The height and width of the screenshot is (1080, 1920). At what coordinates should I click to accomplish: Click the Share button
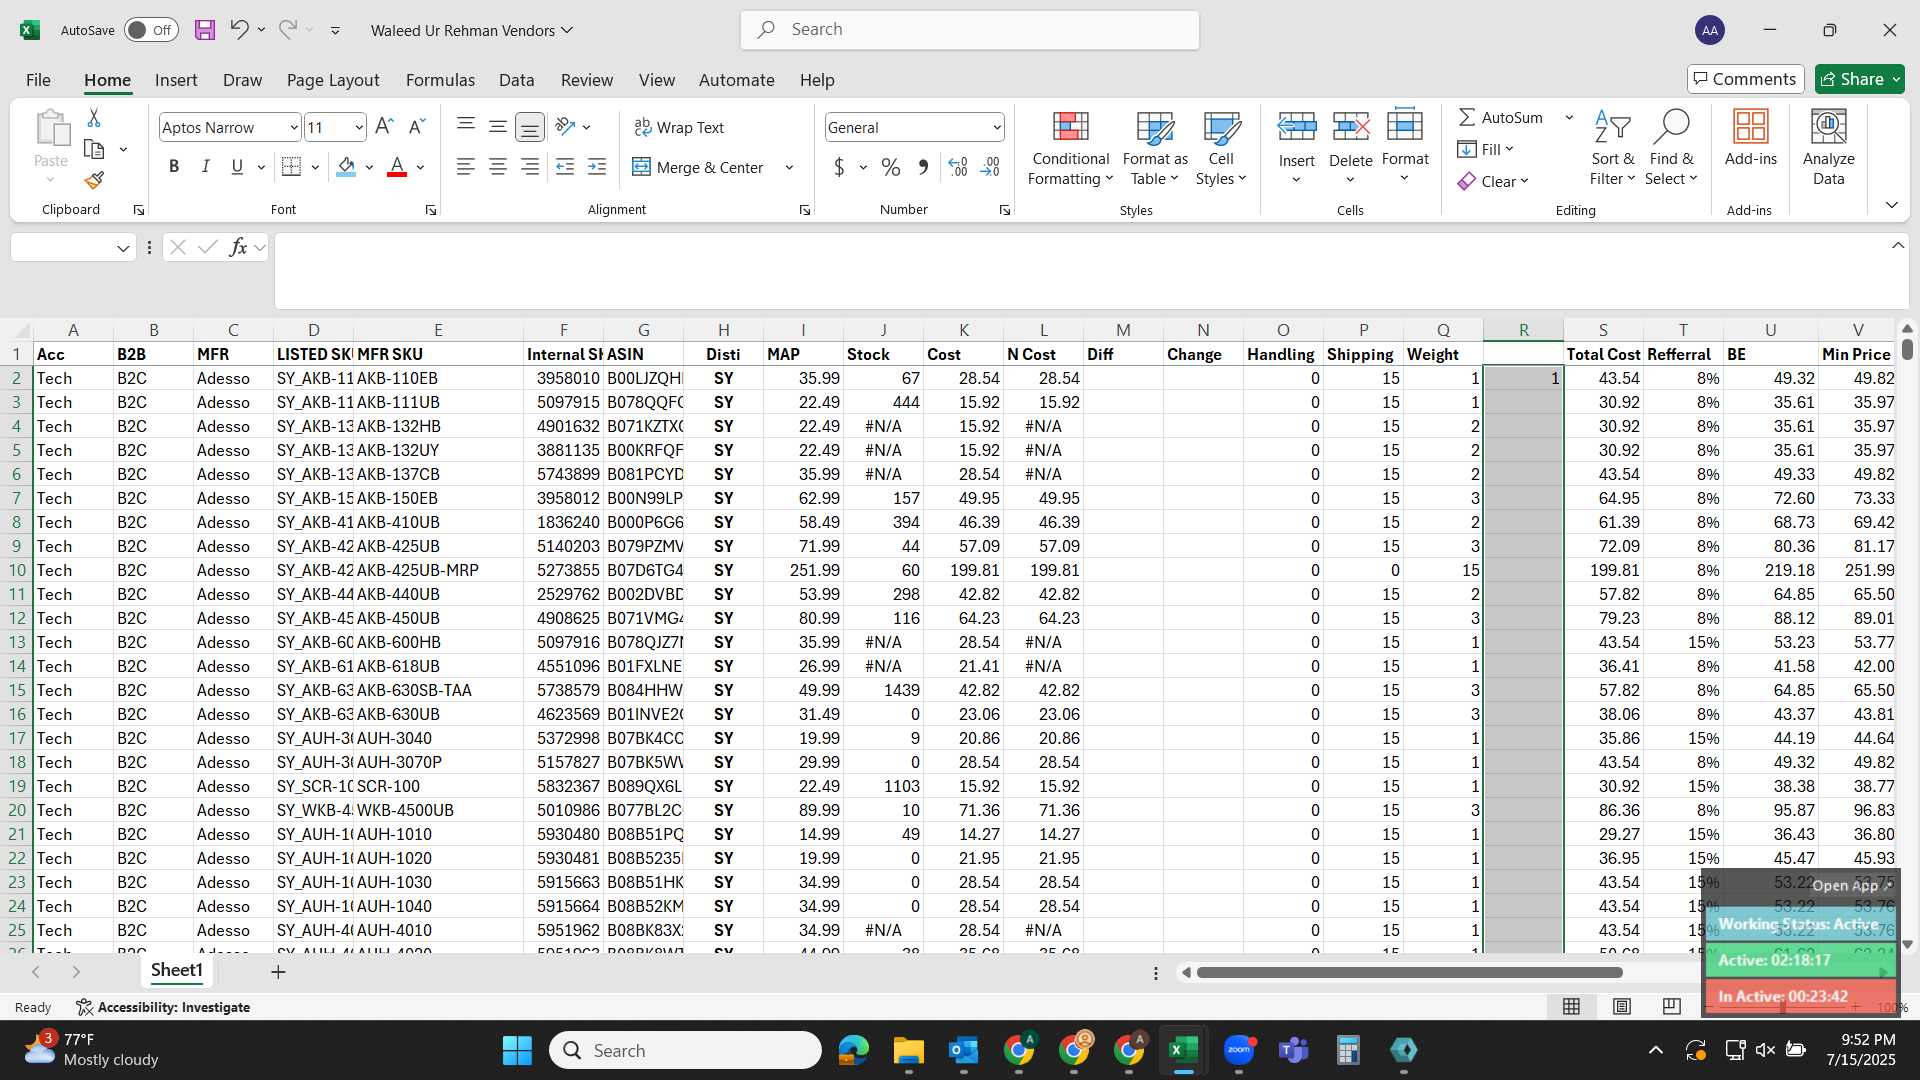click(x=1859, y=79)
